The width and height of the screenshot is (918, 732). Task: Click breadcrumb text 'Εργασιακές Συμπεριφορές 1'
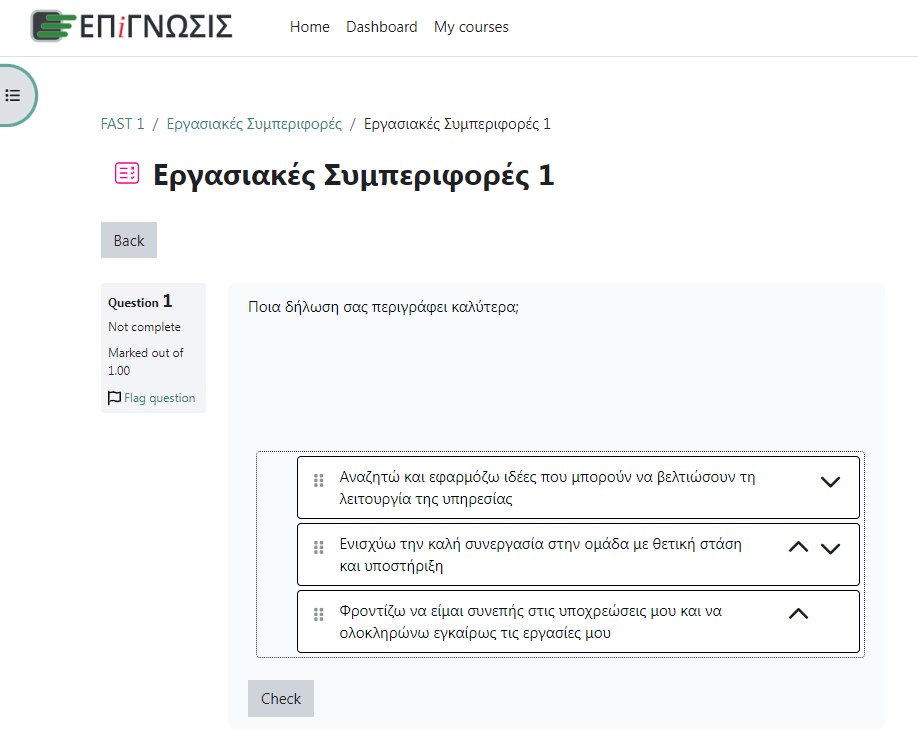457,124
